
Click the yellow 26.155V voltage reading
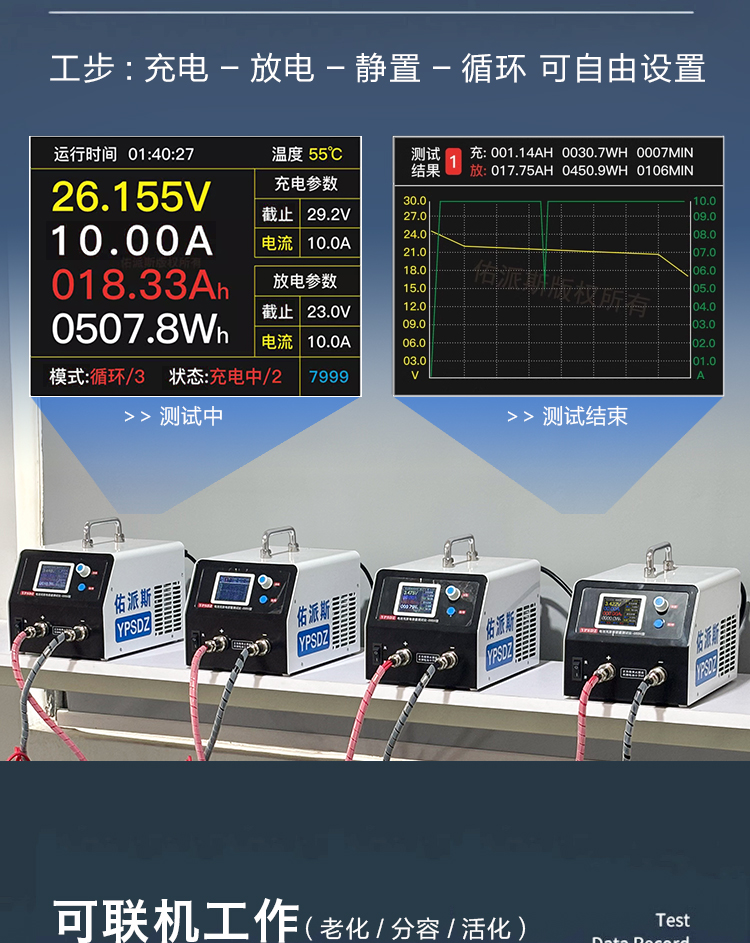(131, 197)
